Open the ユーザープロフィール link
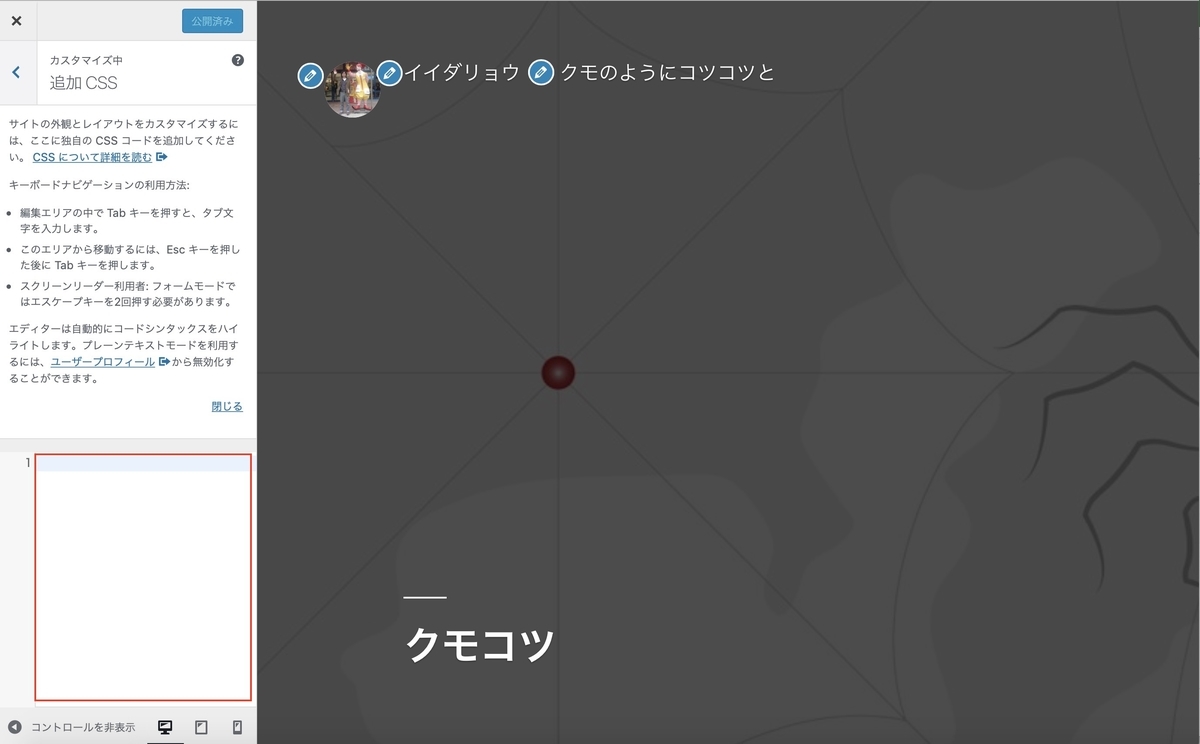The image size is (1200, 744). [x=102, y=361]
